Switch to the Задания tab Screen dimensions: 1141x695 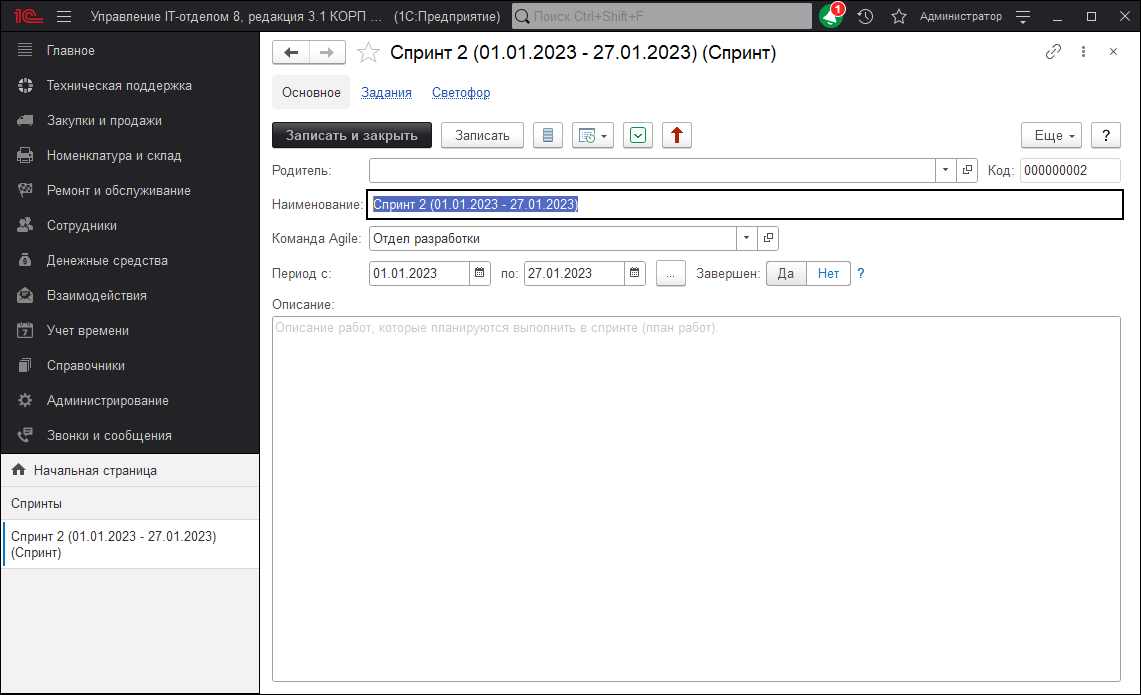click(386, 92)
